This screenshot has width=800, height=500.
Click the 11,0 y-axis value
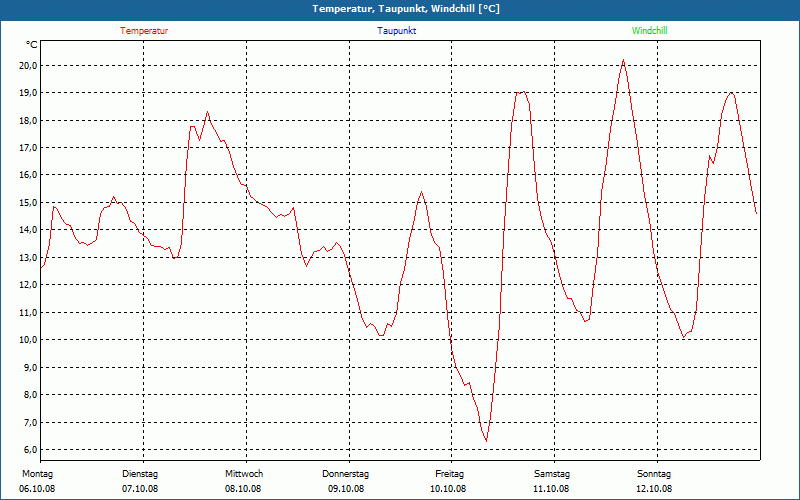click(x=28, y=312)
